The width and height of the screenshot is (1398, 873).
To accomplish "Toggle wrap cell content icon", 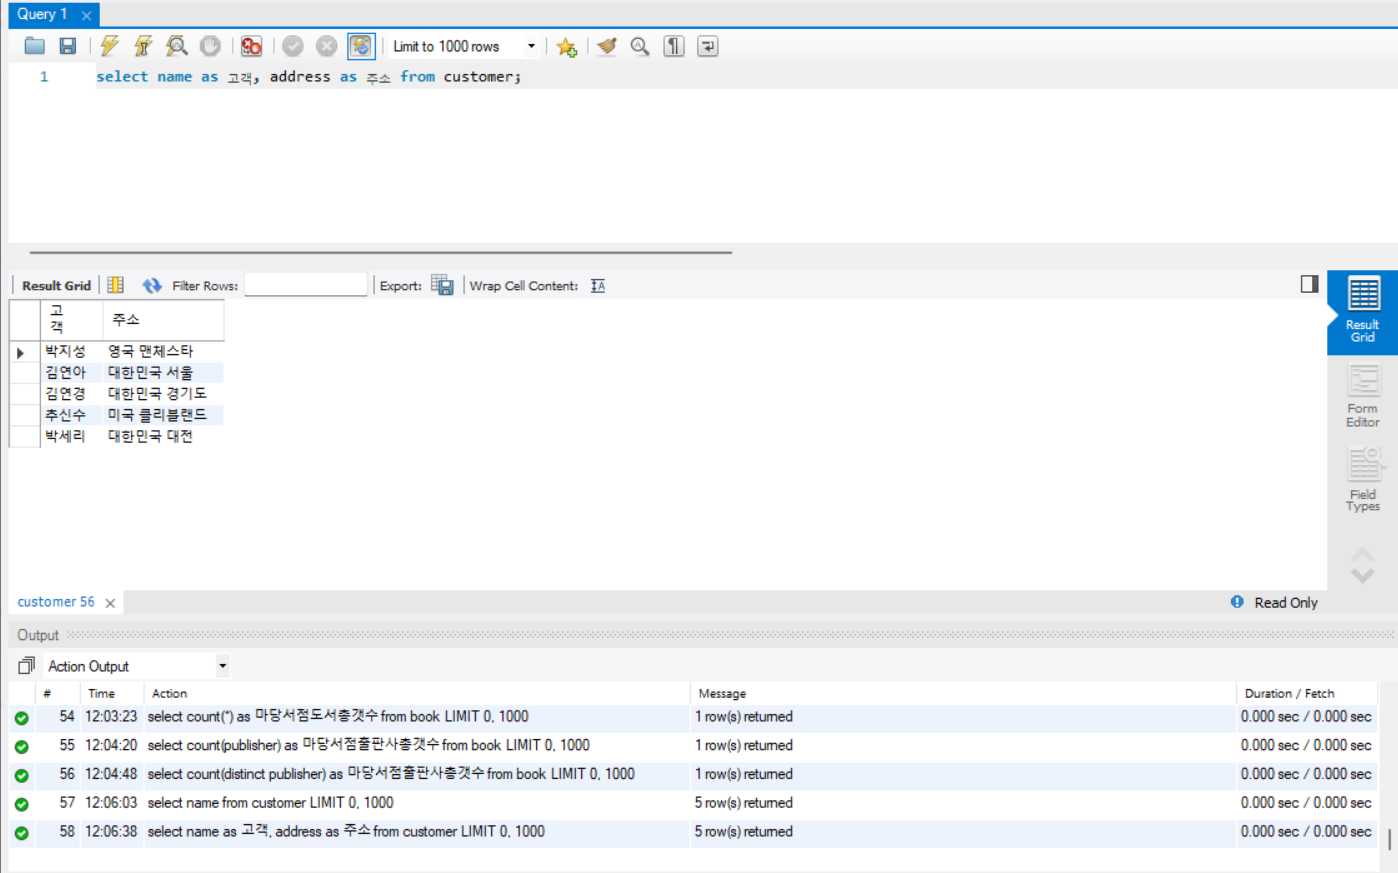I will click(598, 286).
